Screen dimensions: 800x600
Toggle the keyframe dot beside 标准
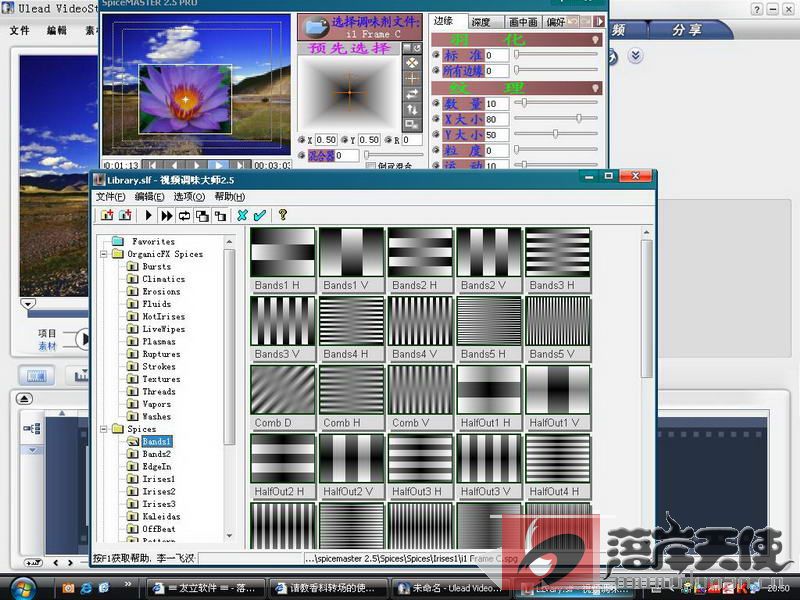436,55
